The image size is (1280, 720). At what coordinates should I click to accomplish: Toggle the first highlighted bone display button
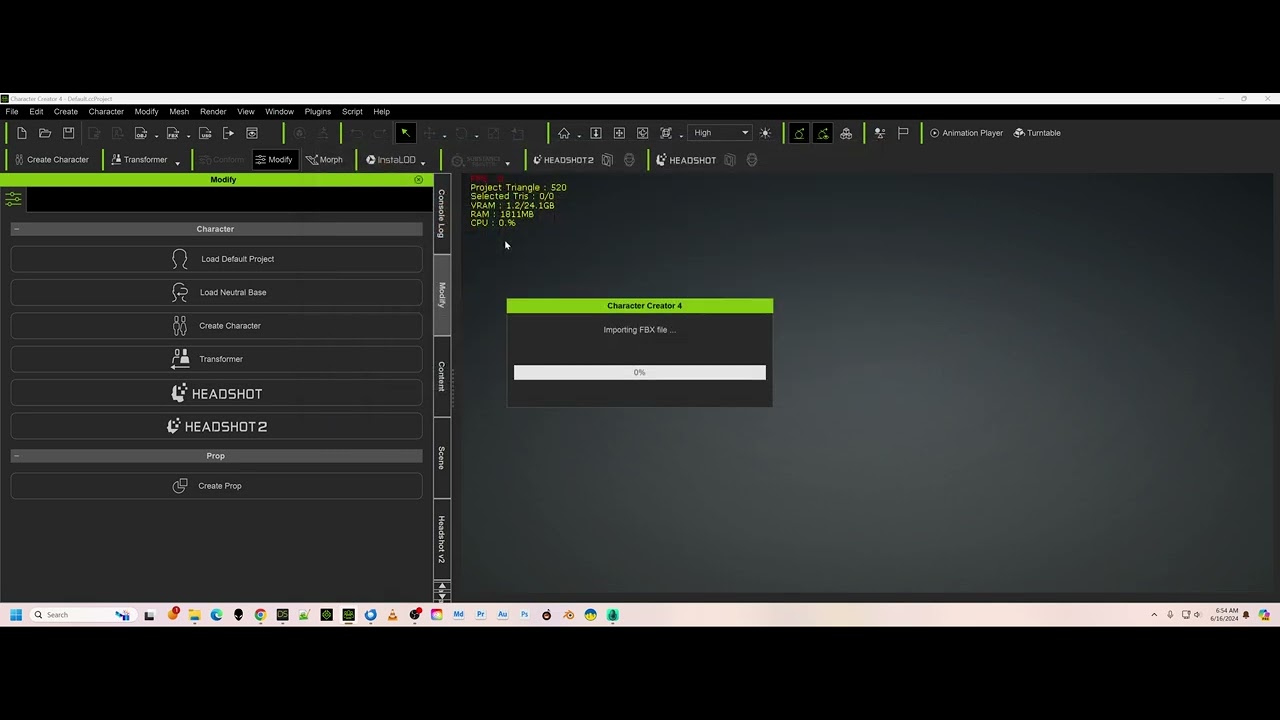pos(799,133)
